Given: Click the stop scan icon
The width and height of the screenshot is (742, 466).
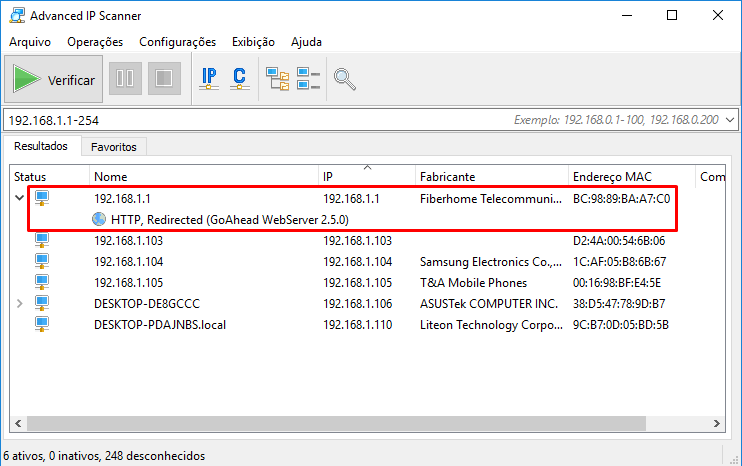Looking at the screenshot, I should (164, 78).
